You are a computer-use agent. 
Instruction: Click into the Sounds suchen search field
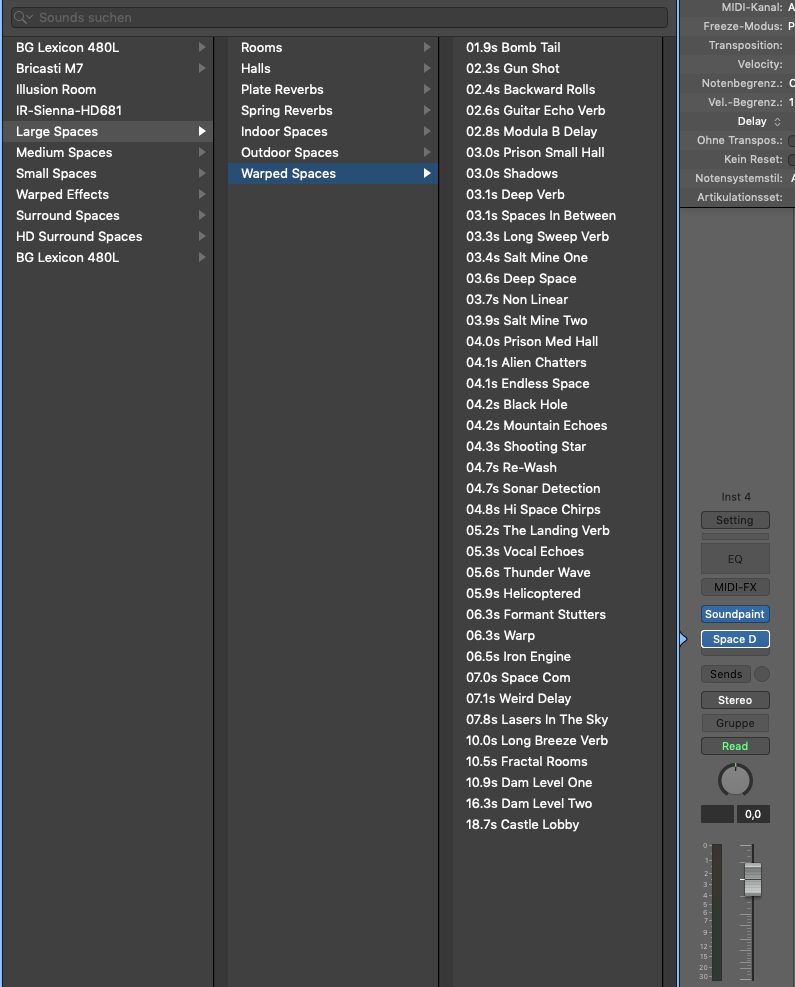pos(340,18)
